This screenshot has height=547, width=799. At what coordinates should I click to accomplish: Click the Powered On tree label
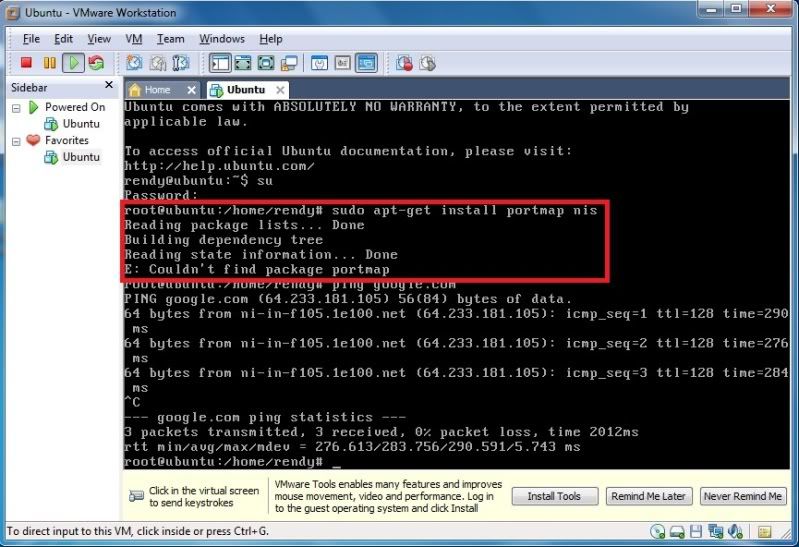click(75, 107)
